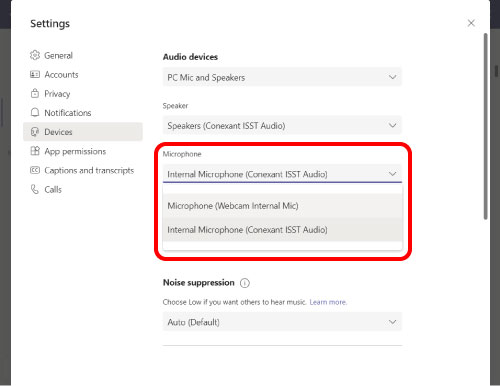Viewport: 500px width, 386px height.
Task: Choose Microphone (Webcam Internal Mic) option
Action: [x=282, y=206]
